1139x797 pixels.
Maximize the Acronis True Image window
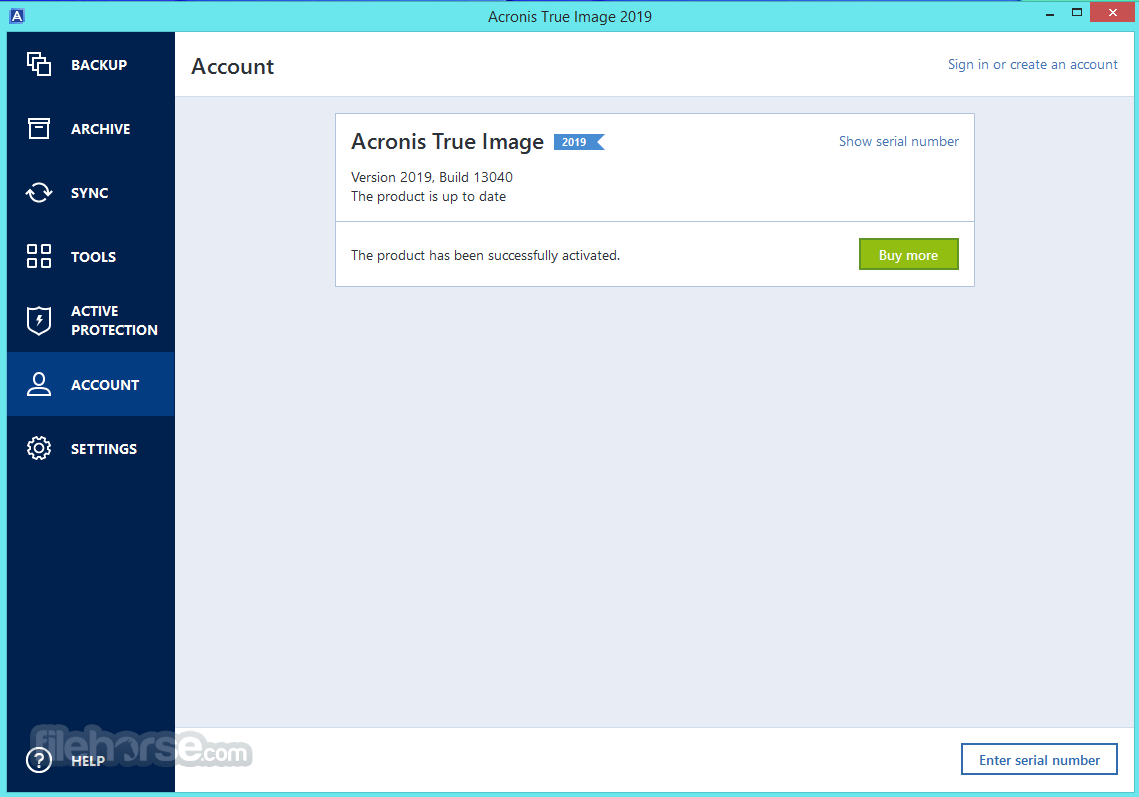[x=1077, y=12]
